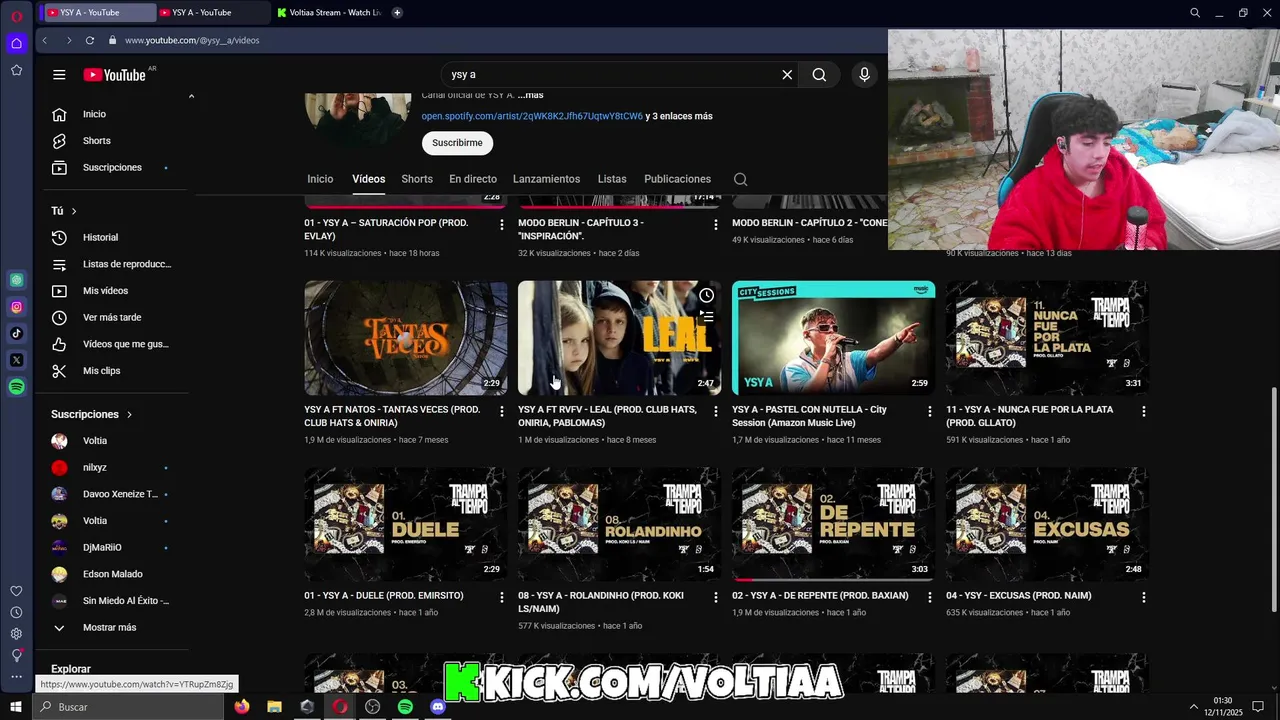Viewport: 1280px width, 720px height.
Task: Reload the page in the browser
Action: click(90, 40)
